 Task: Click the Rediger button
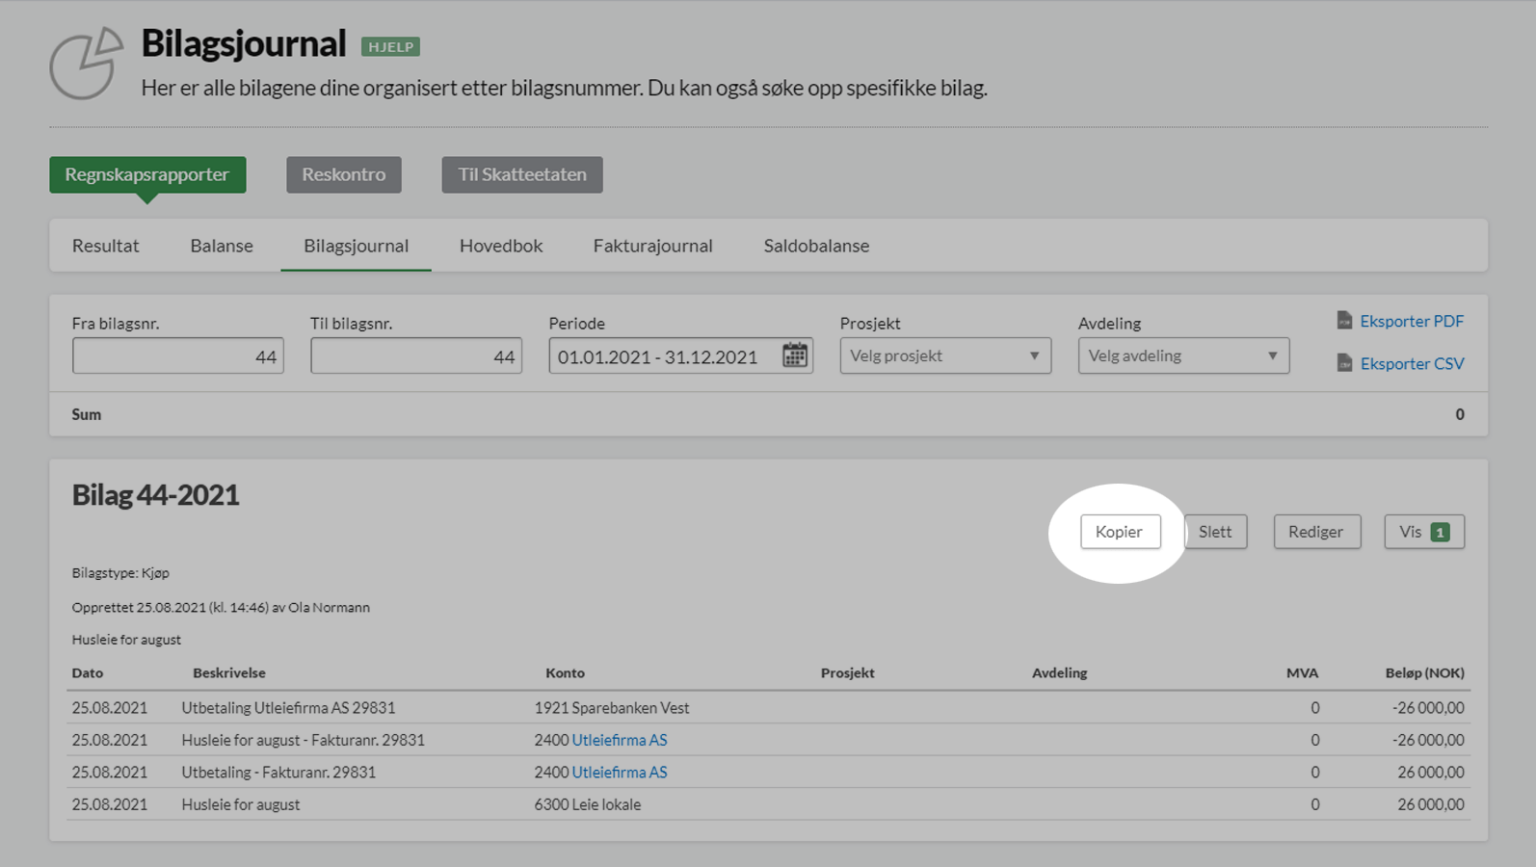tap(1316, 532)
